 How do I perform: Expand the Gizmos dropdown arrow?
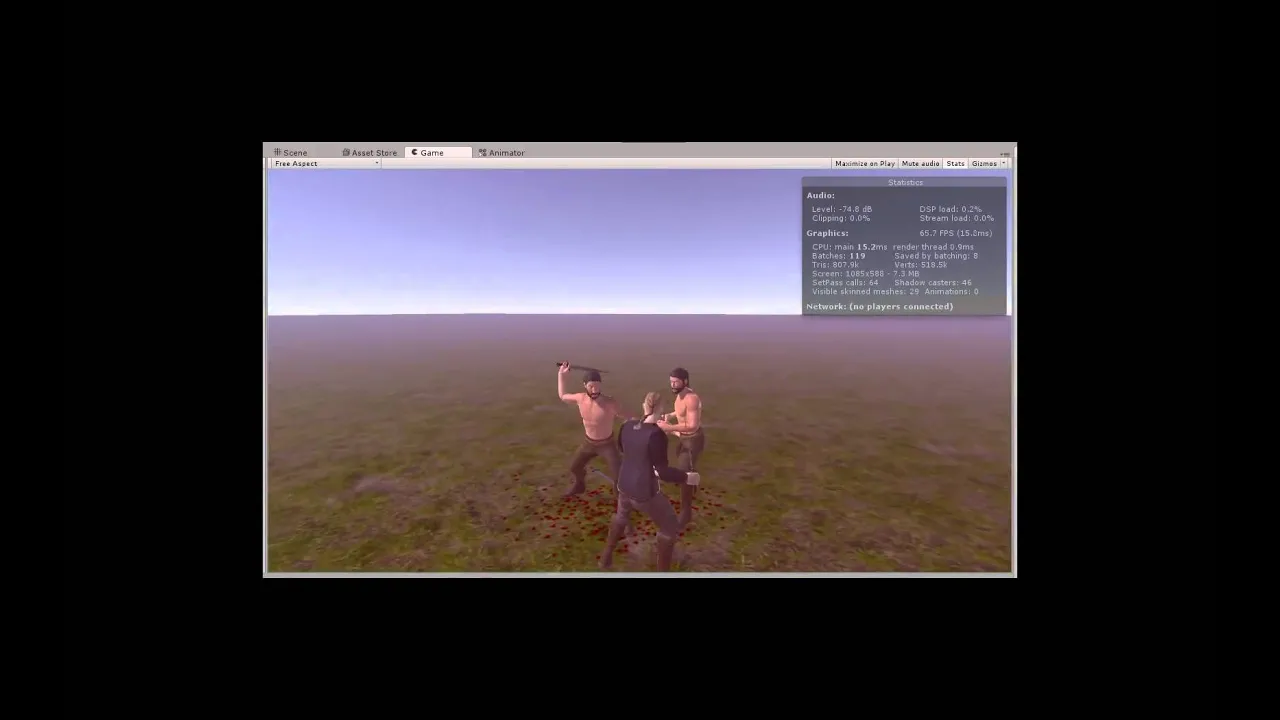tap(1003, 164)
